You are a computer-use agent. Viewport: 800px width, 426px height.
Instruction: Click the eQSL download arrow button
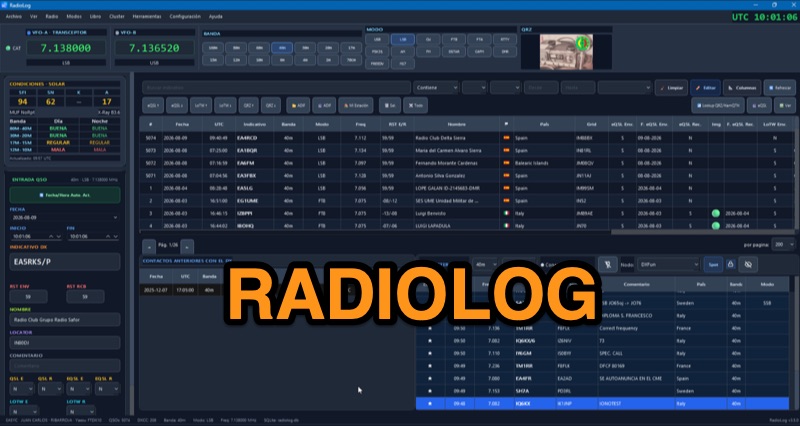tap(177, 106)
